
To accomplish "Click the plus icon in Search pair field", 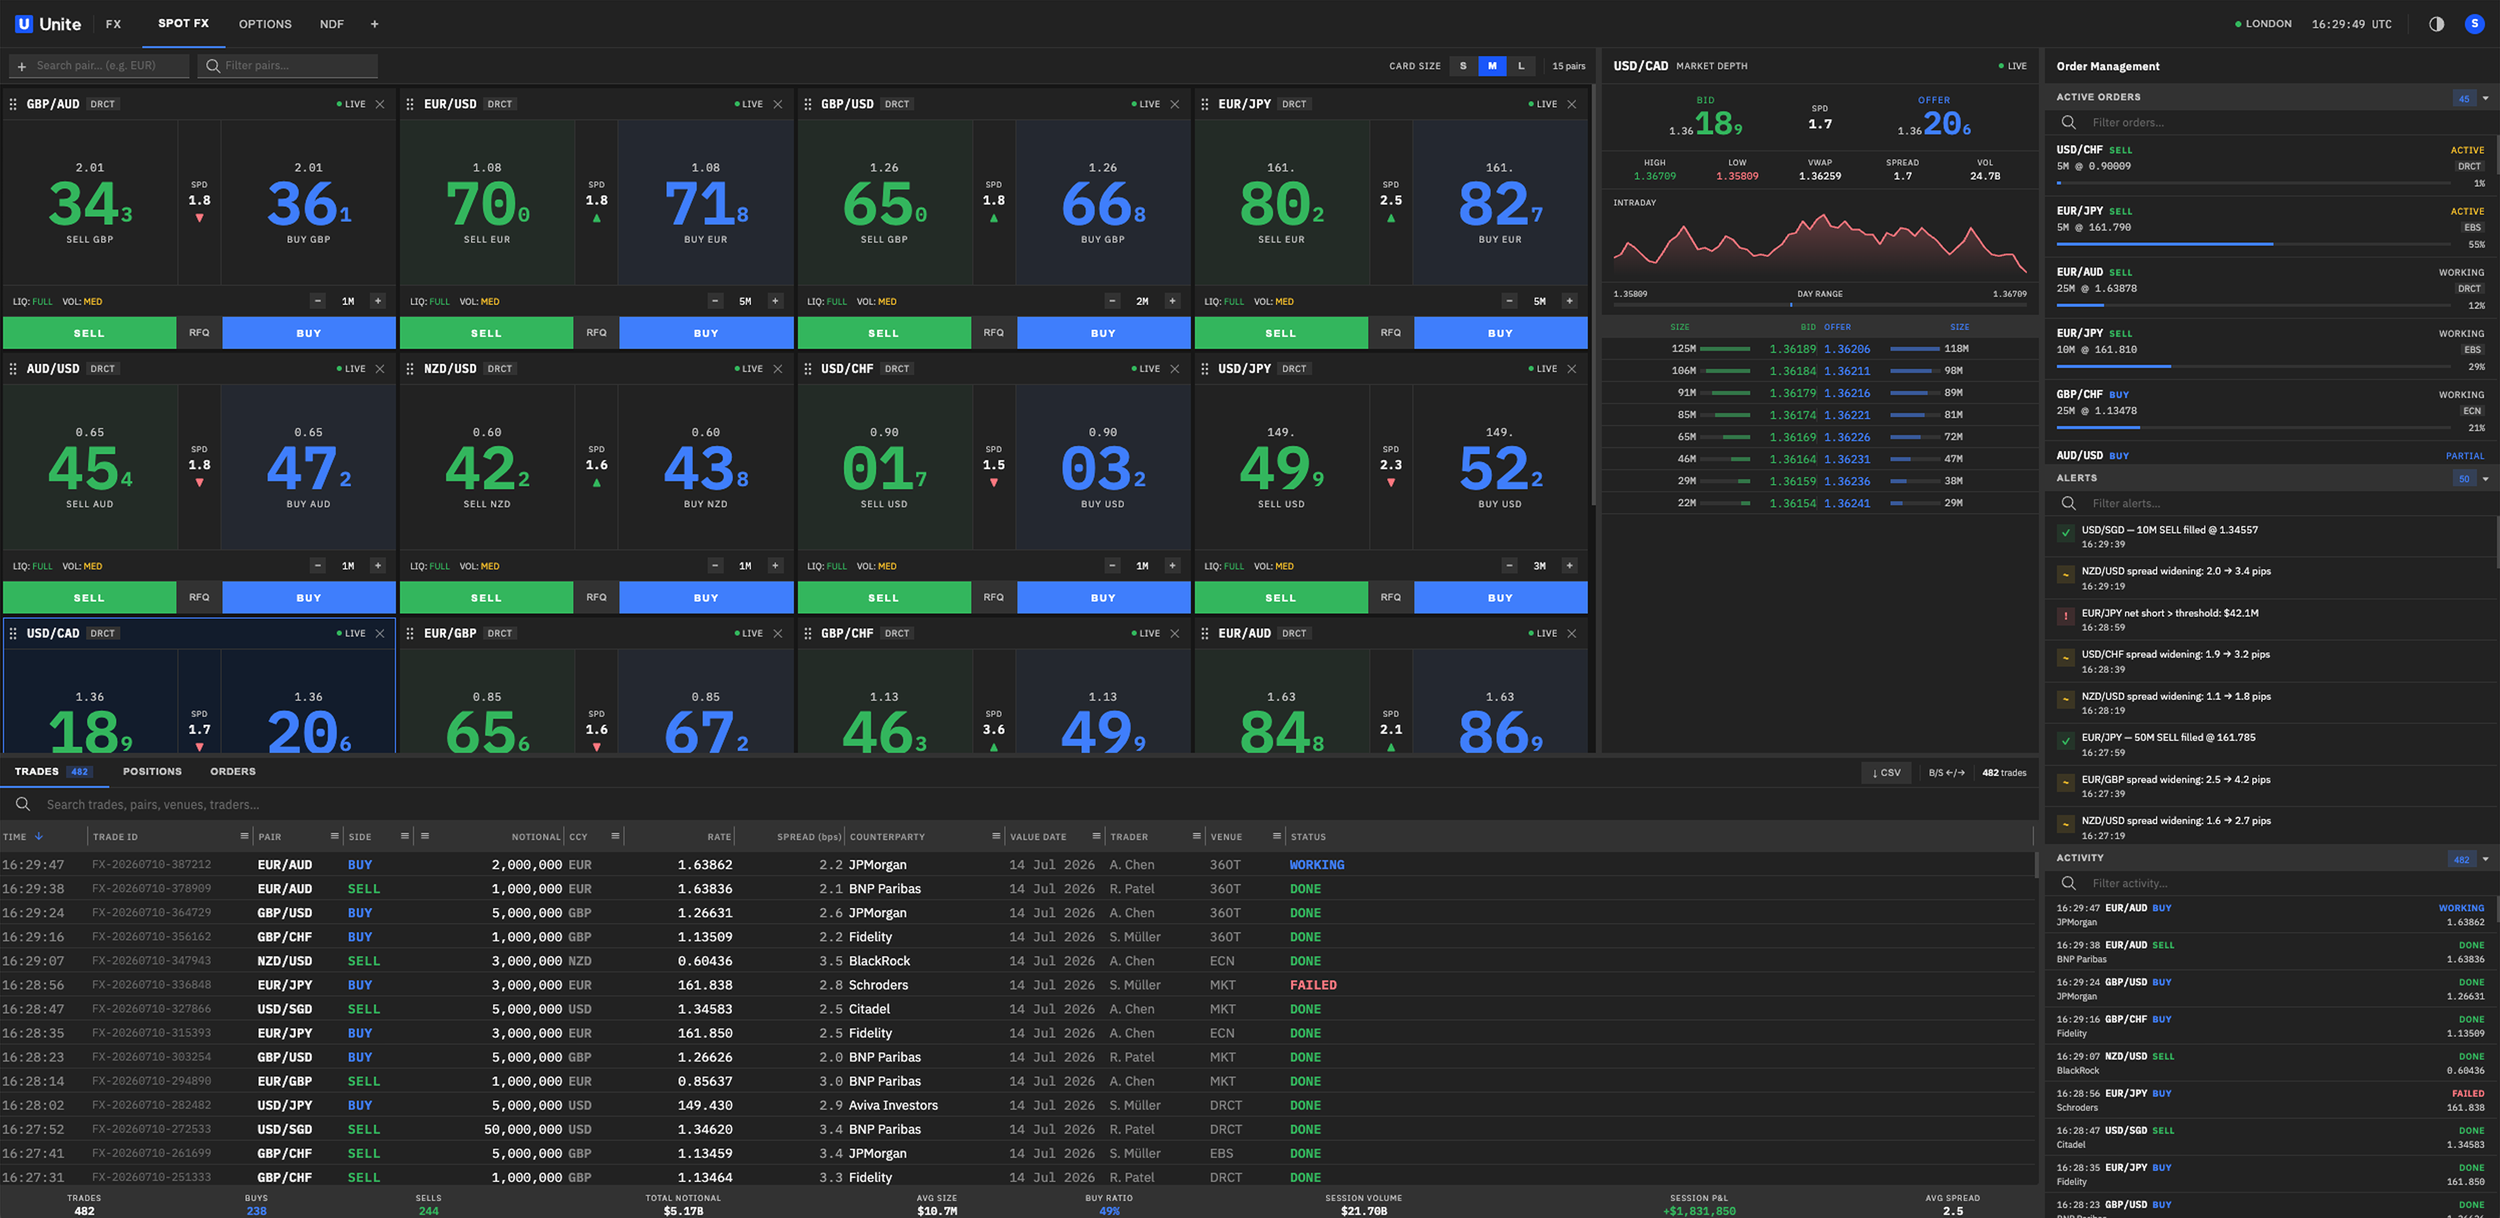I will pos(22,66).
